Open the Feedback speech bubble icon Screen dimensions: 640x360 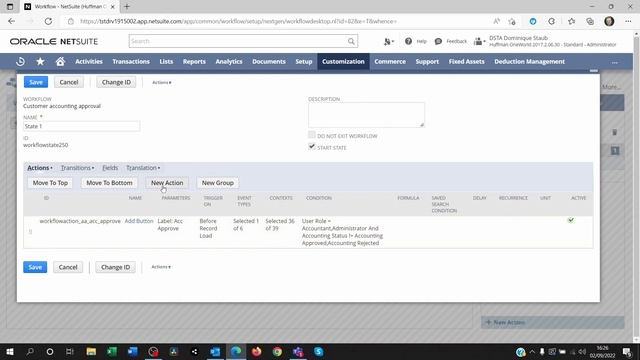pos(438,41)
